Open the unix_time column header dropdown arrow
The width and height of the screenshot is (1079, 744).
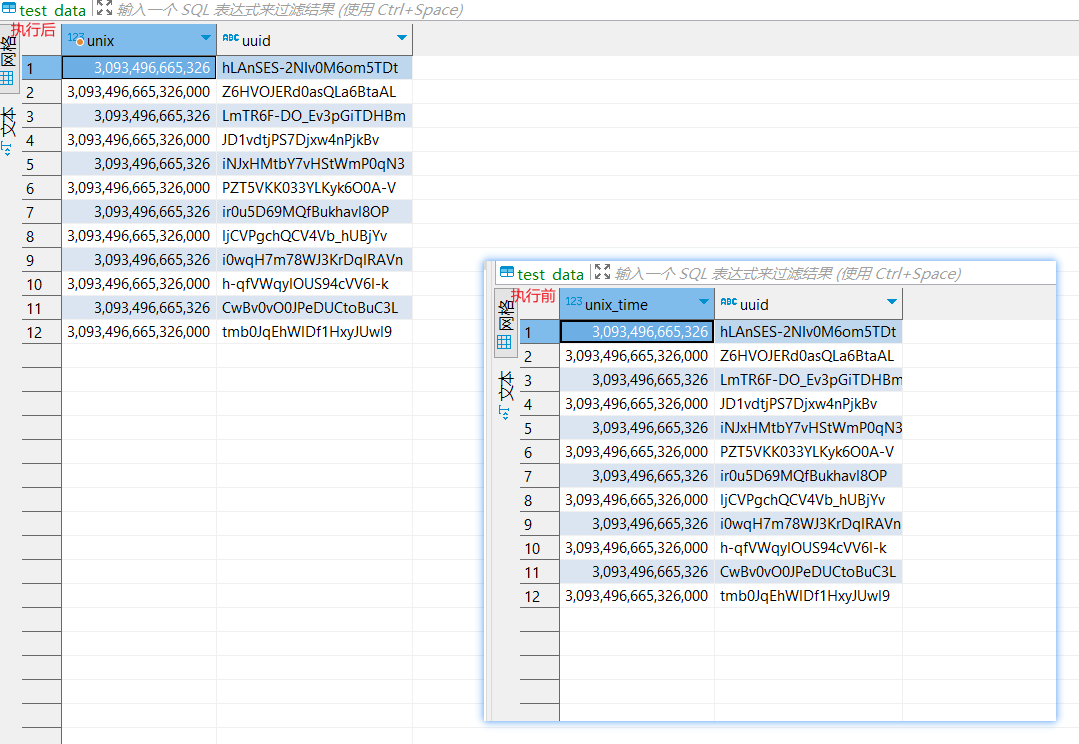700,303
